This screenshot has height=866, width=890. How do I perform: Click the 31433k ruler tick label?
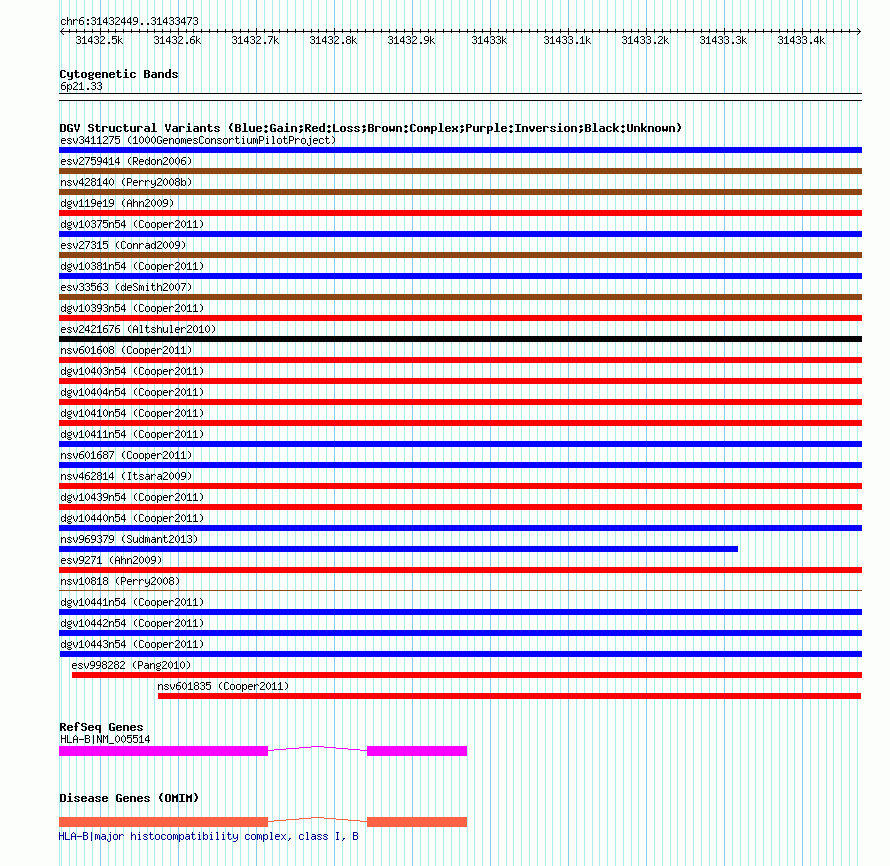pyautogui.click(x=489, y=40)
